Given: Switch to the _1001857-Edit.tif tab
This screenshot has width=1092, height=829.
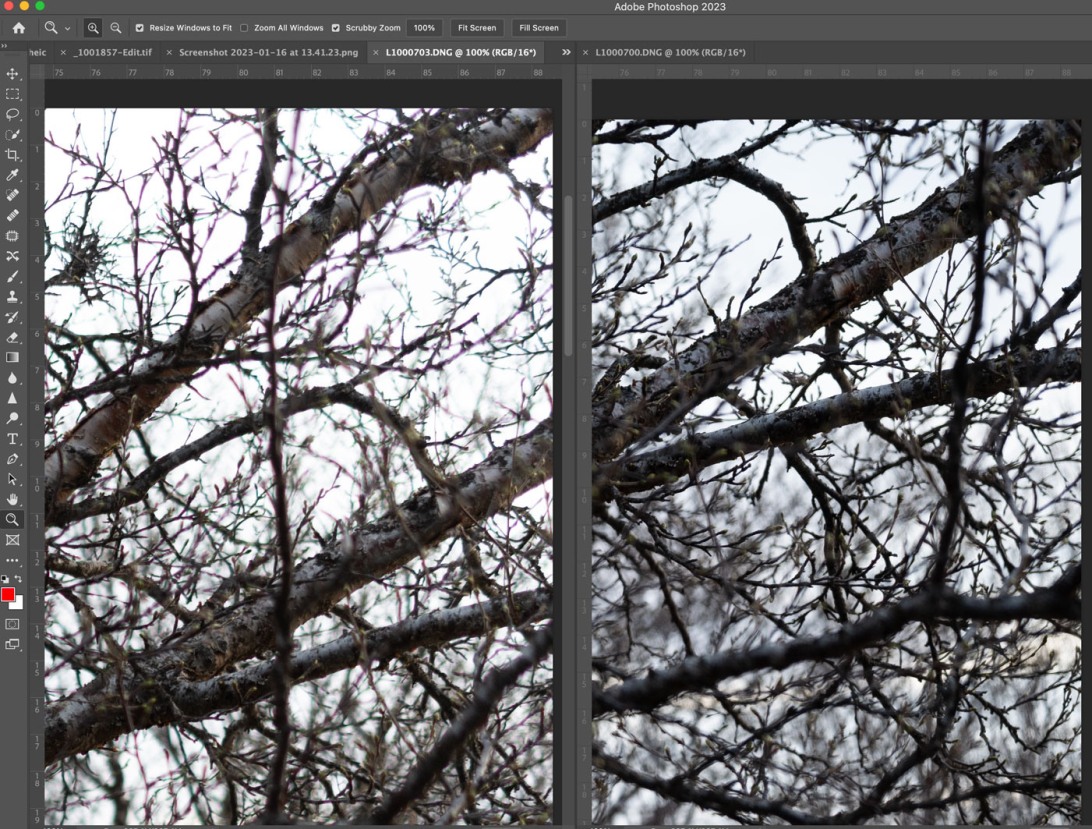Looking at the screenshot, I should 112,52.
